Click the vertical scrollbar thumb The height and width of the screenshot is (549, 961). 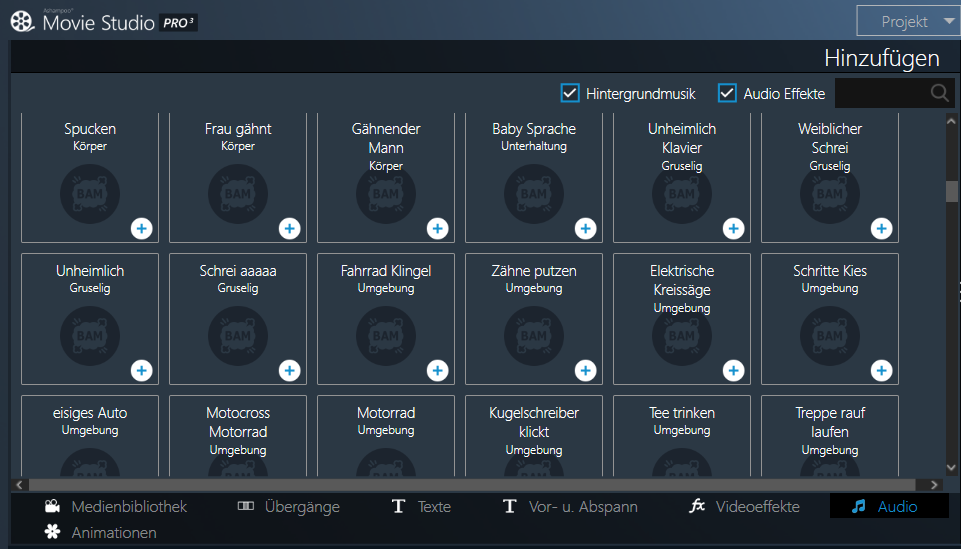click(951, 191)
